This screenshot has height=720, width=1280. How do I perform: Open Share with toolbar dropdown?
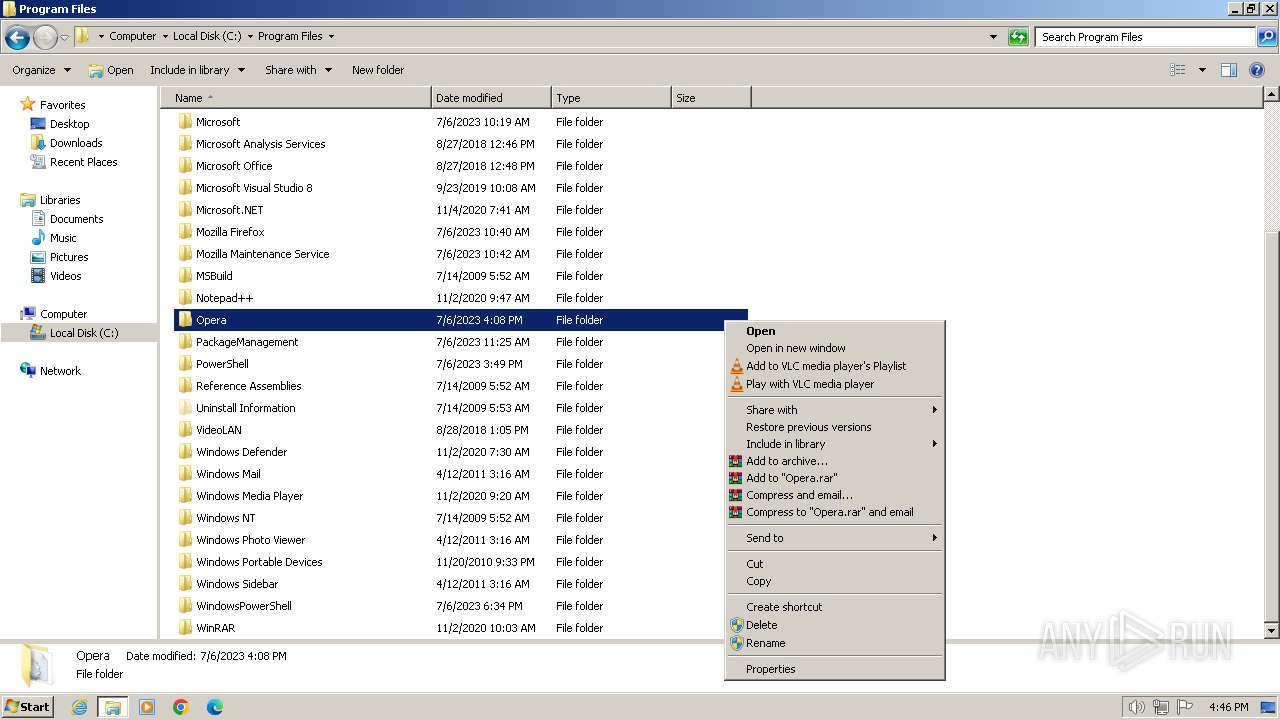click(x=298, y=70)
